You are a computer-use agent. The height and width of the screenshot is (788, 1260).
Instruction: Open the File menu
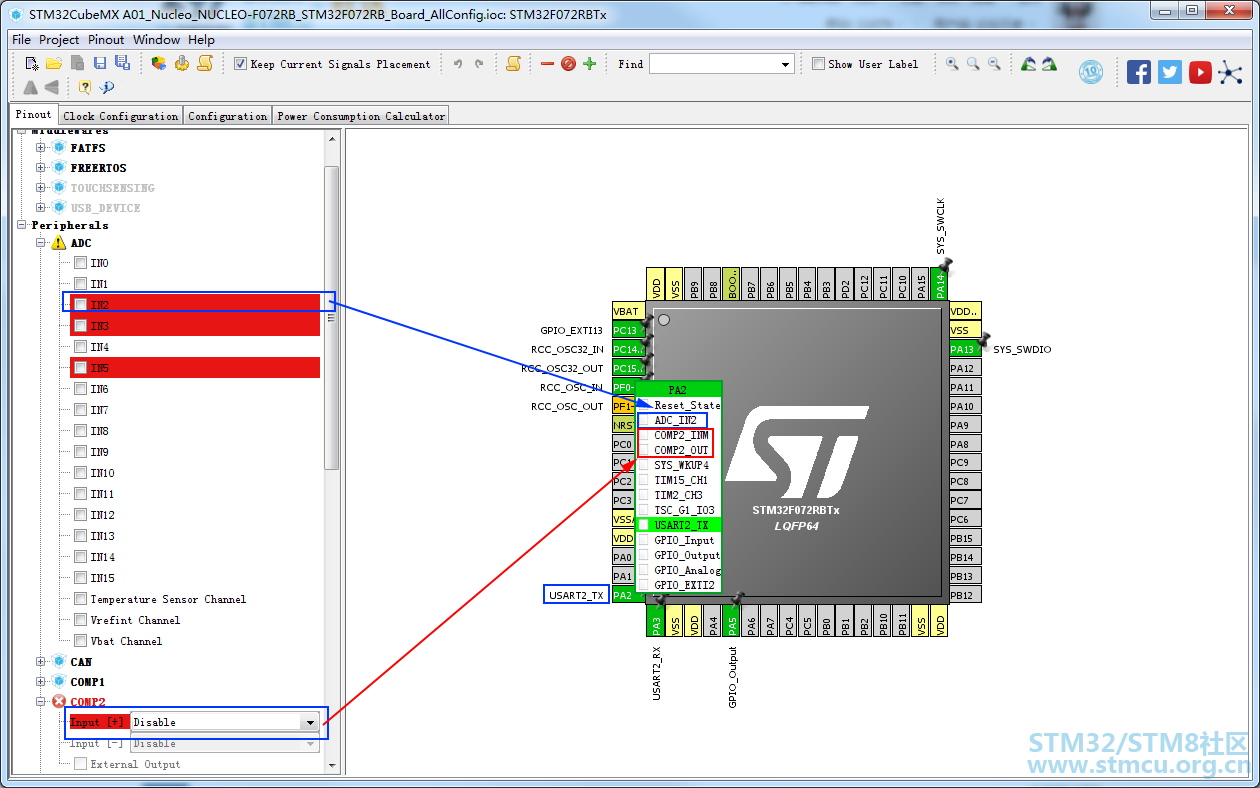click(x=21, y=40)
